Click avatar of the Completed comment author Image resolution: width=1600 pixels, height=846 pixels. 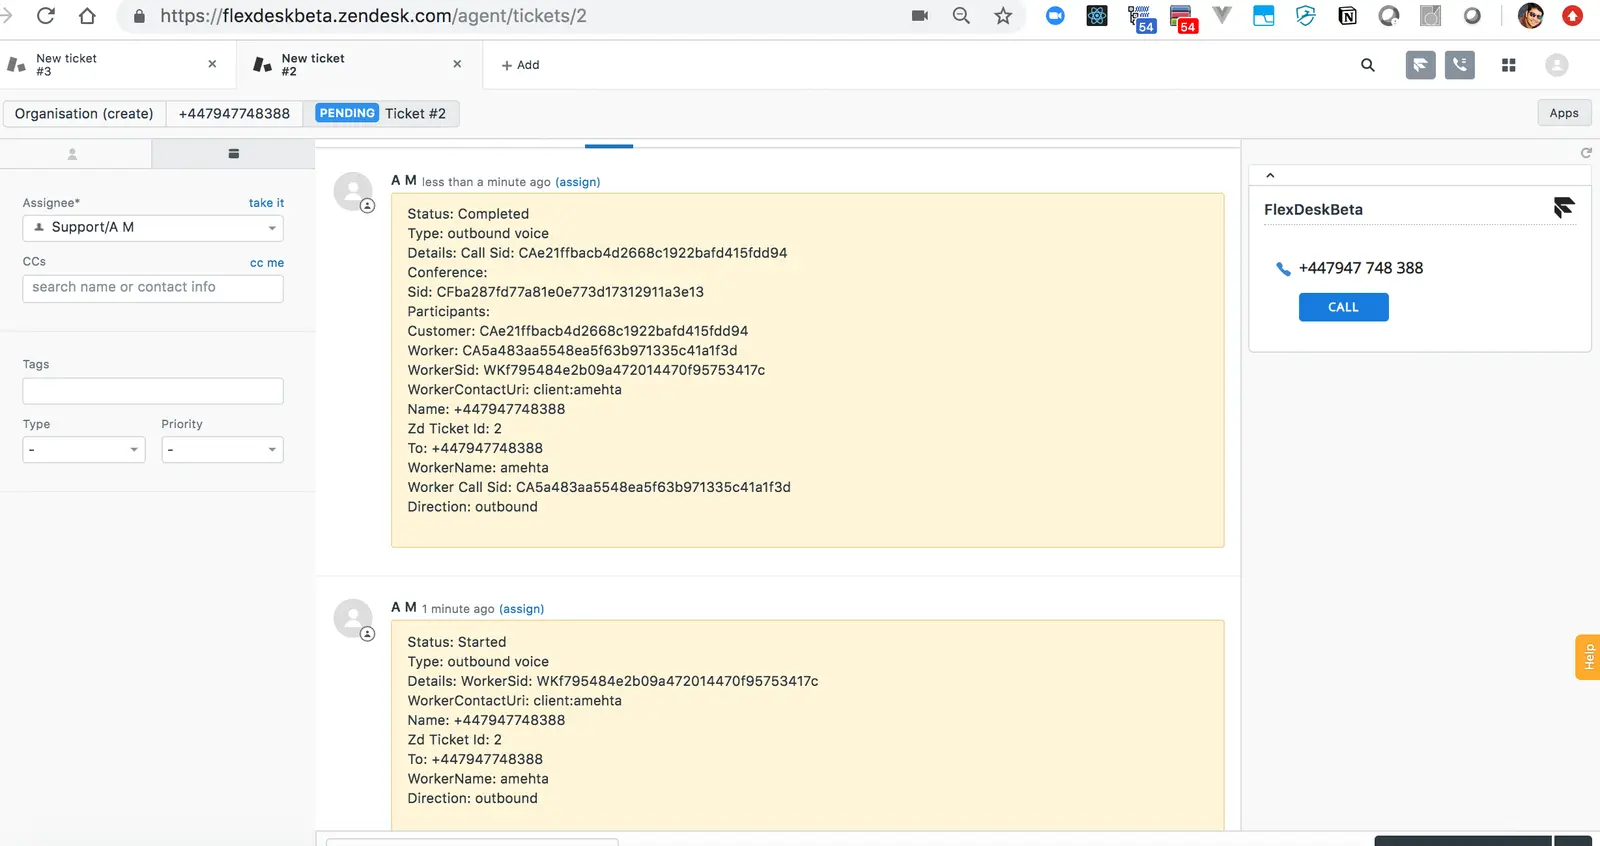coord(353,191)
